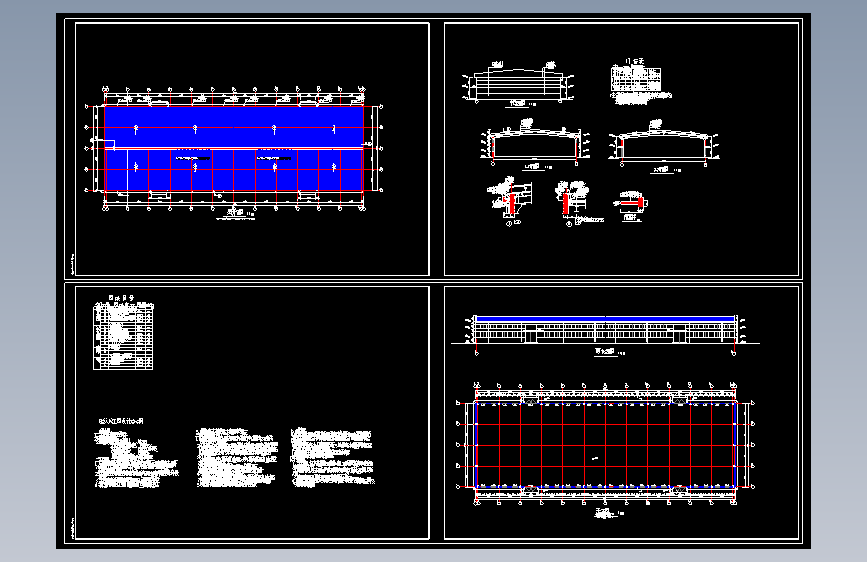Select the rightmost design notes text block
867x562 pixels.
(x=333, y=457)
